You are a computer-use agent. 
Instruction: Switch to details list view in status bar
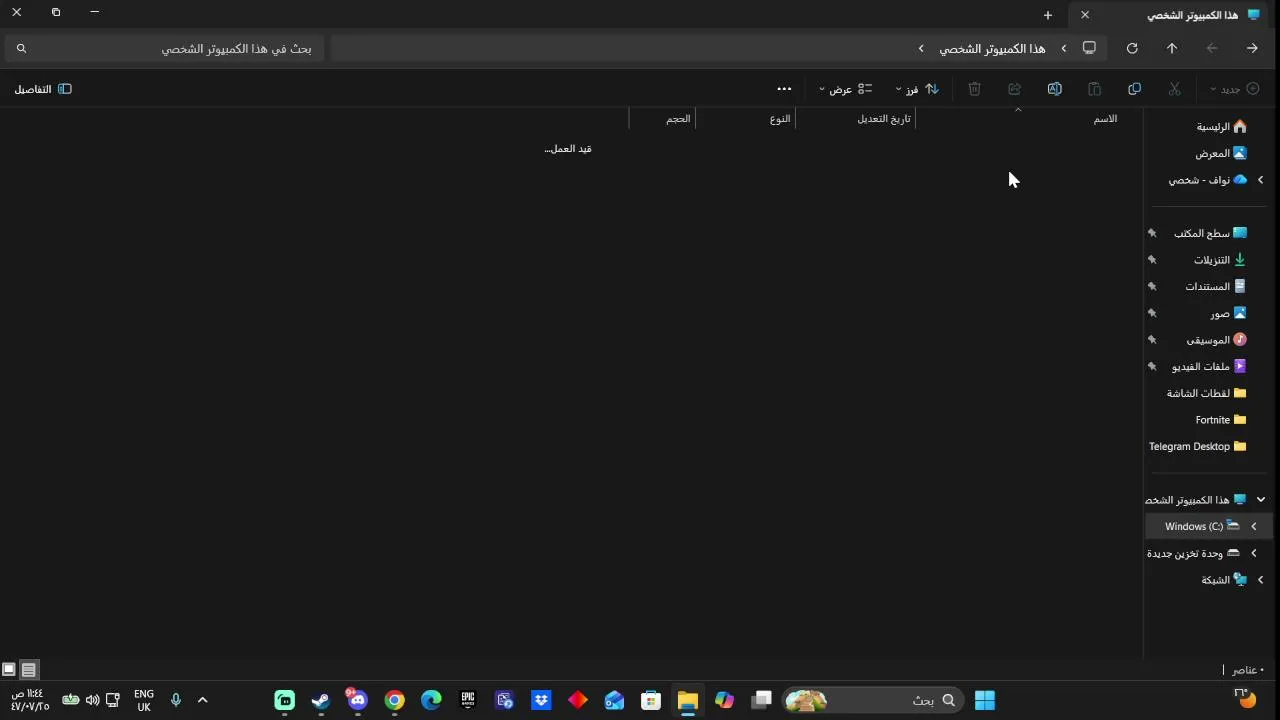[x=28, y=670]
